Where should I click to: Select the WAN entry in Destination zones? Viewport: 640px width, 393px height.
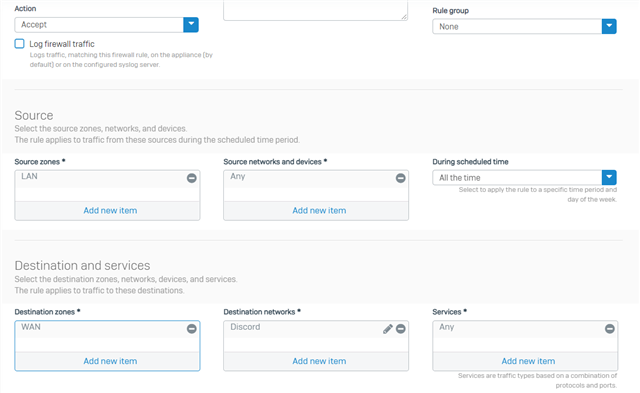tap(31, 327)
